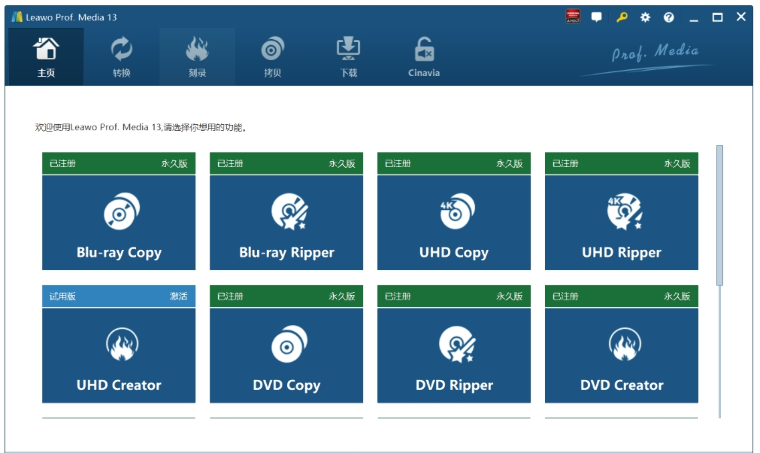Switch to the 刻录 (Burn) tab
Viewport: 760px width, 453px height.
(x=197, y=56)
